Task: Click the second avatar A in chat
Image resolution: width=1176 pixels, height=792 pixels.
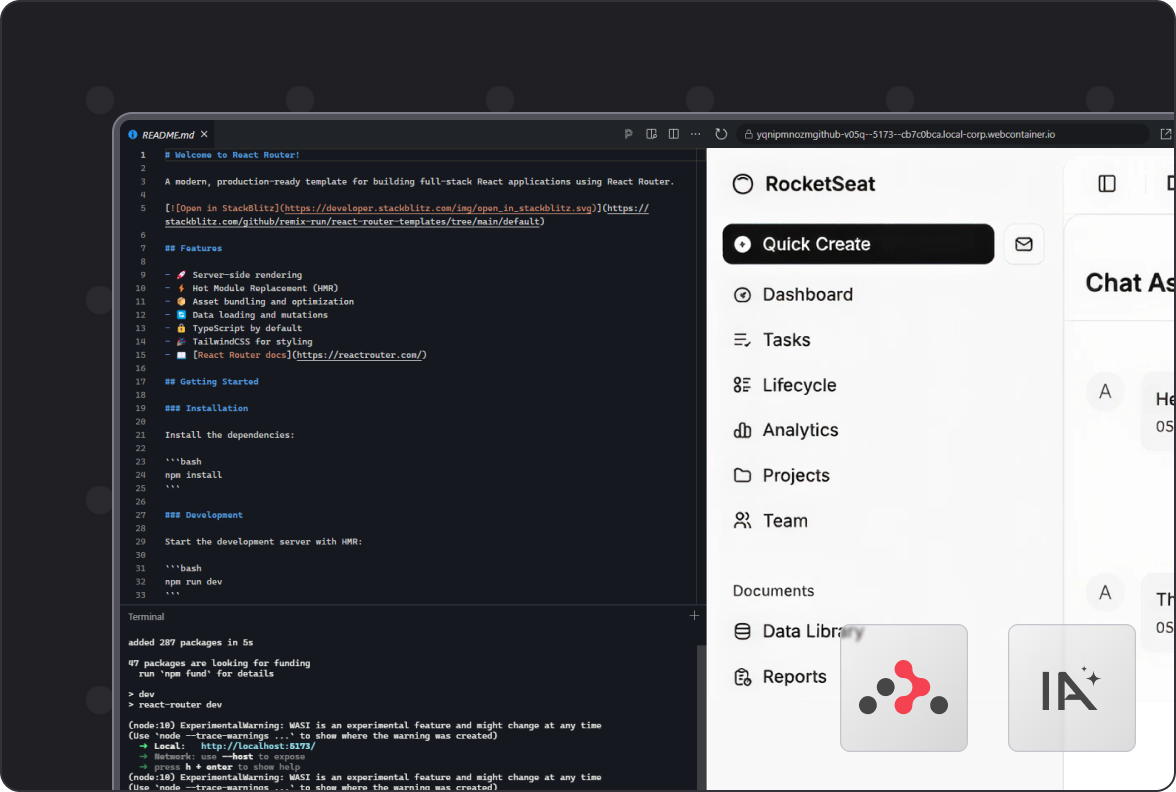Action: tap(1105, 592)
